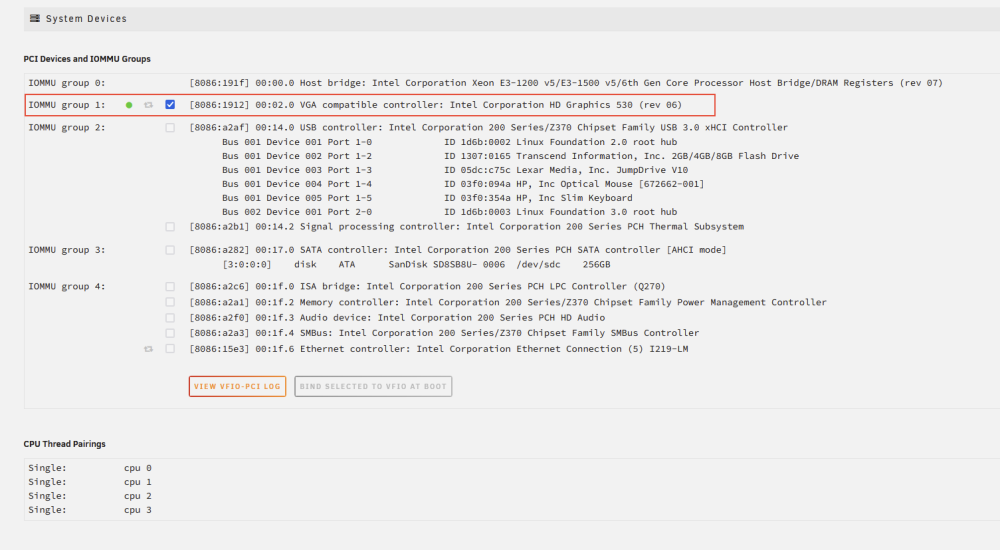Screen dimensions: 1000x550
Task: Select the Host bridge Xeon E3-1200 line
Action: click(x=566, y=83)
